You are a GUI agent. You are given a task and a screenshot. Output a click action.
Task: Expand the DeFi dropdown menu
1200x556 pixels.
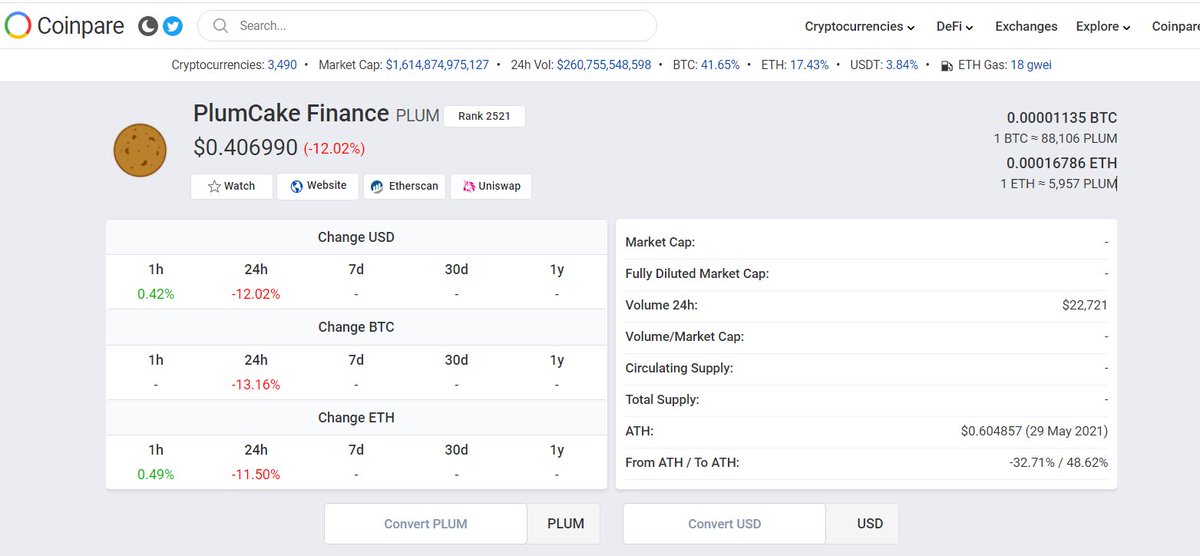[x=955, y=27]
